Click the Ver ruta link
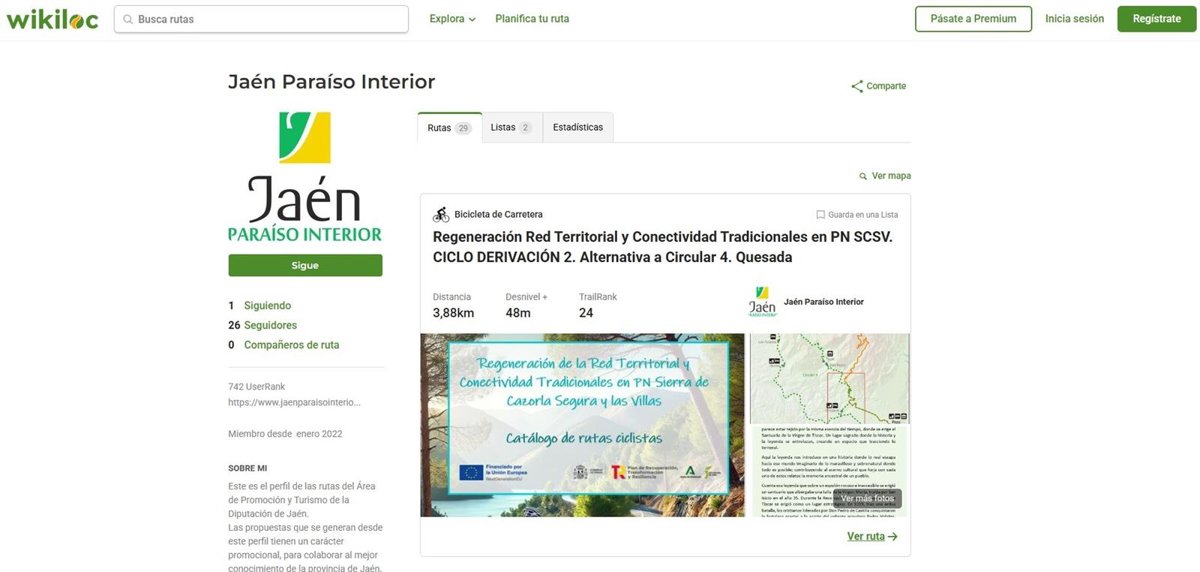 tap(872, 537)
